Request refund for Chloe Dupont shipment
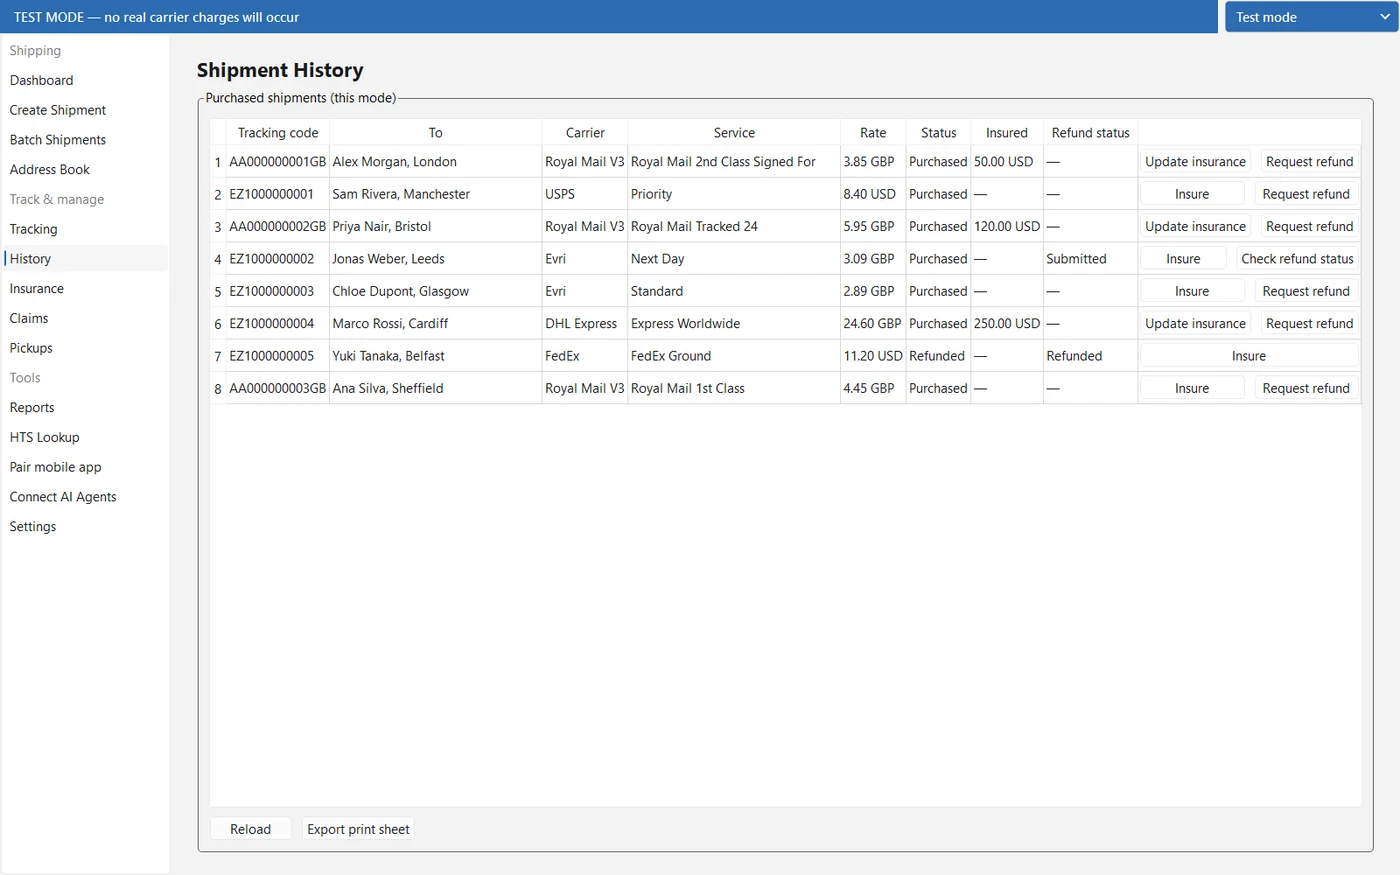The image size is (1400, 875). click(x=1306, y=291)
